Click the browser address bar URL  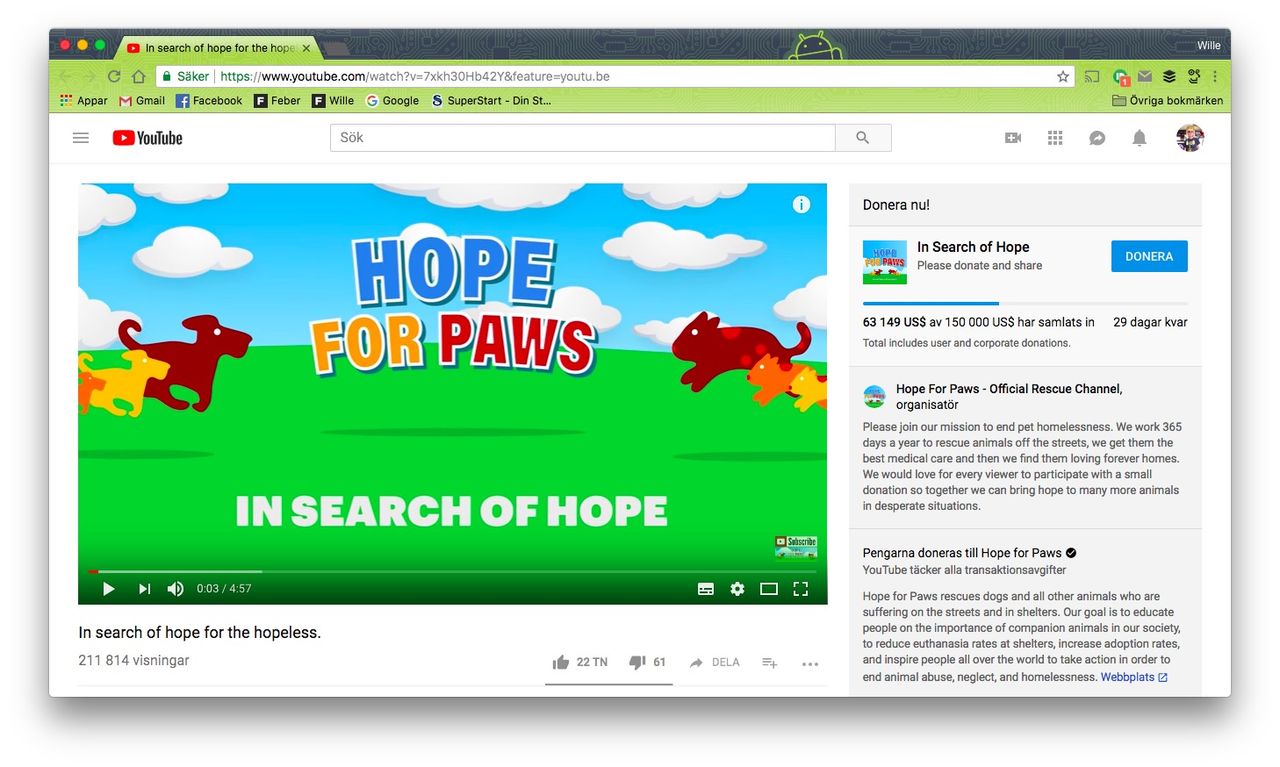415,76
